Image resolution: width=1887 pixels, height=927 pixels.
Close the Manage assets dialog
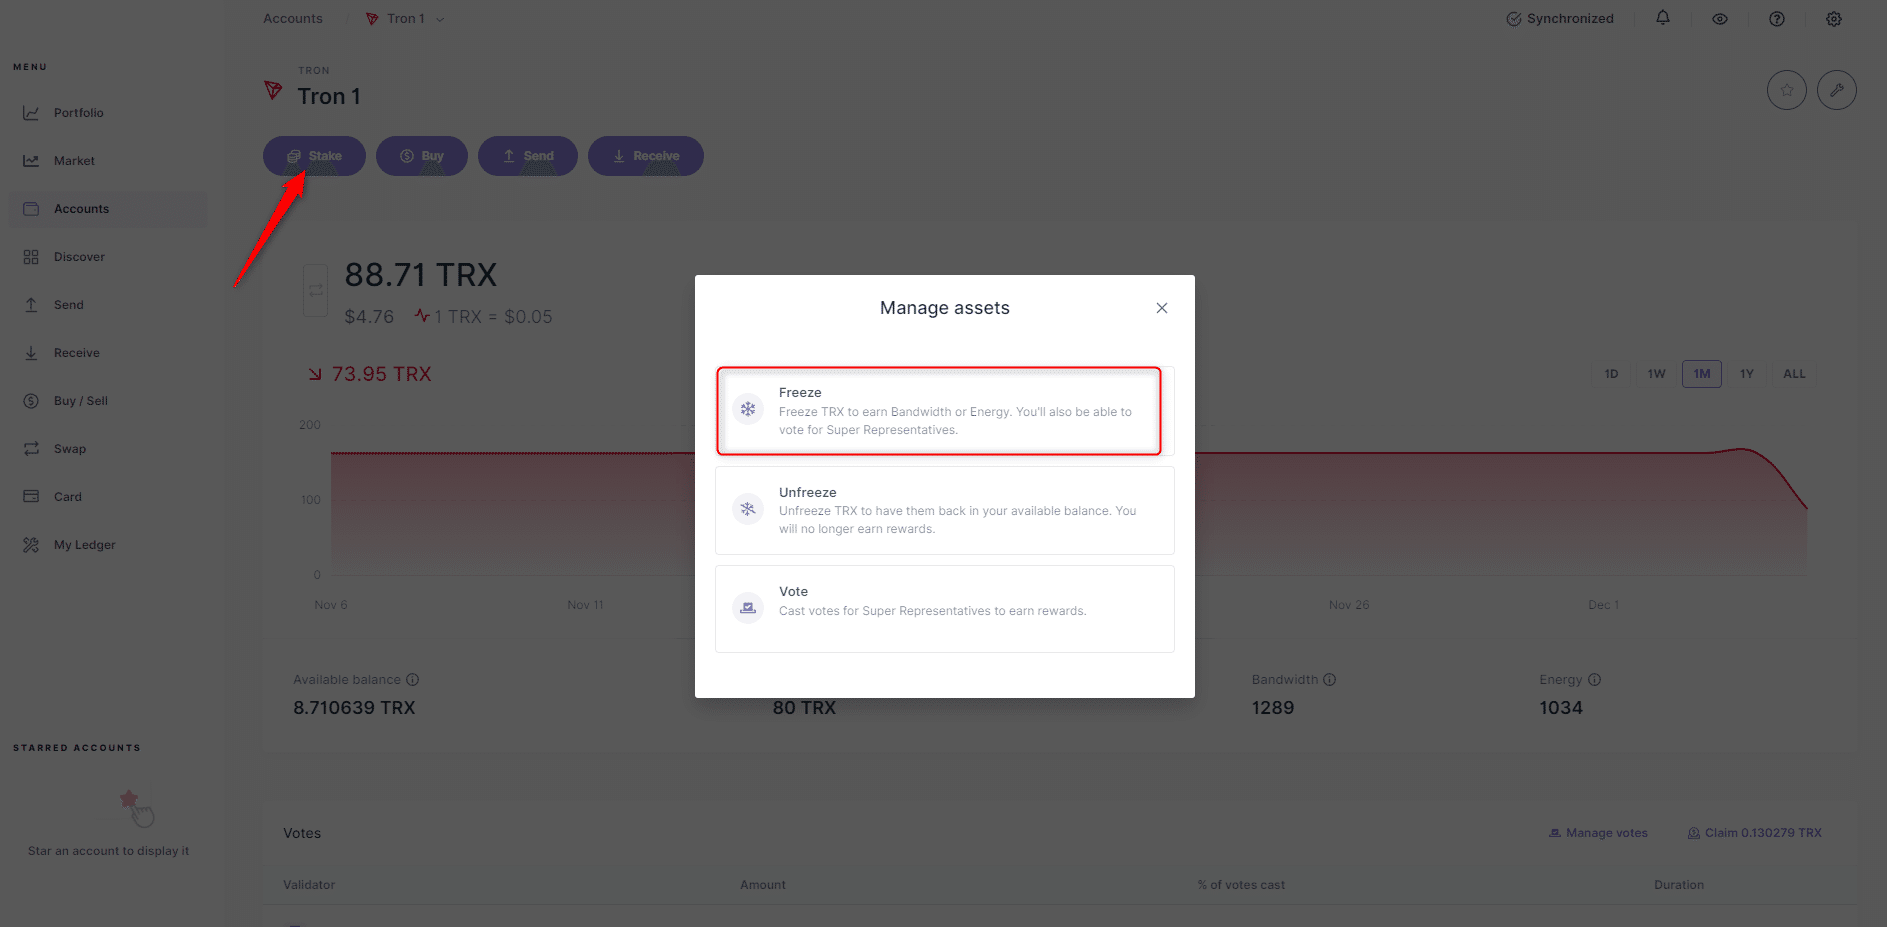1161,308
